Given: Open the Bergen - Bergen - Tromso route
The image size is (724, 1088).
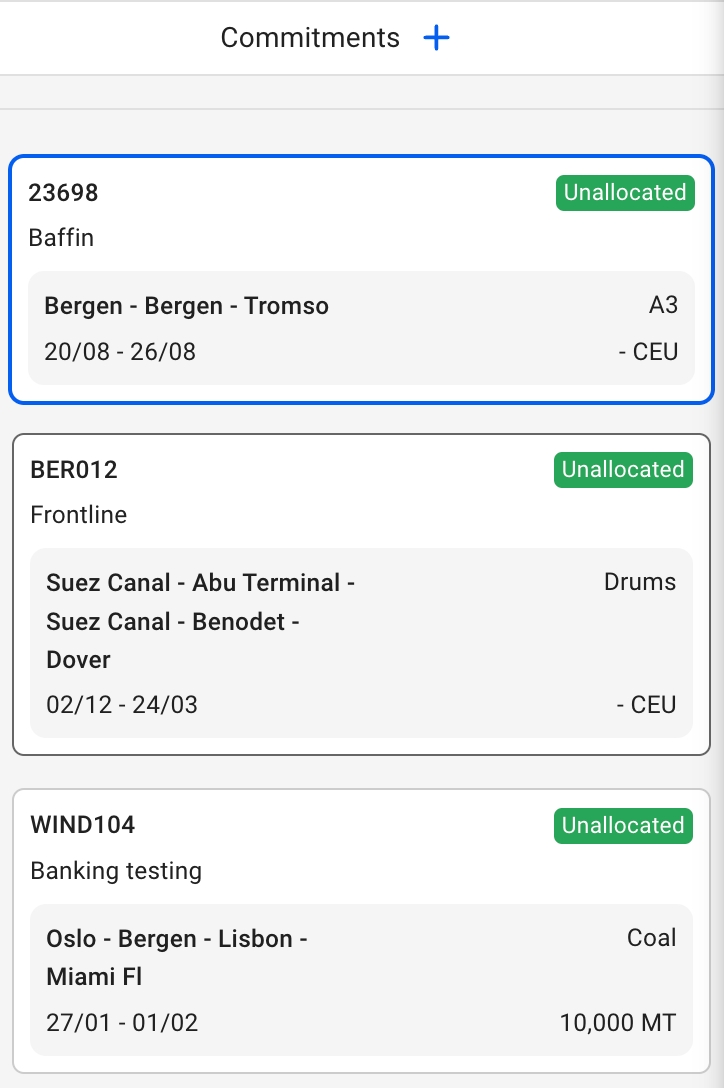Looking at the screenshot, I should (186, 306).
